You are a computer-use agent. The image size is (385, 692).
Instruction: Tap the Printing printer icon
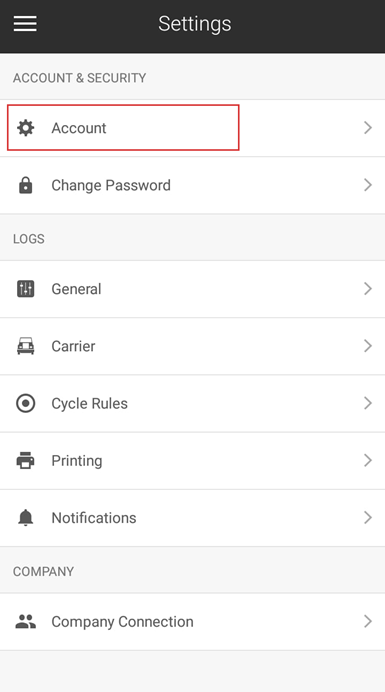[25, 460]
